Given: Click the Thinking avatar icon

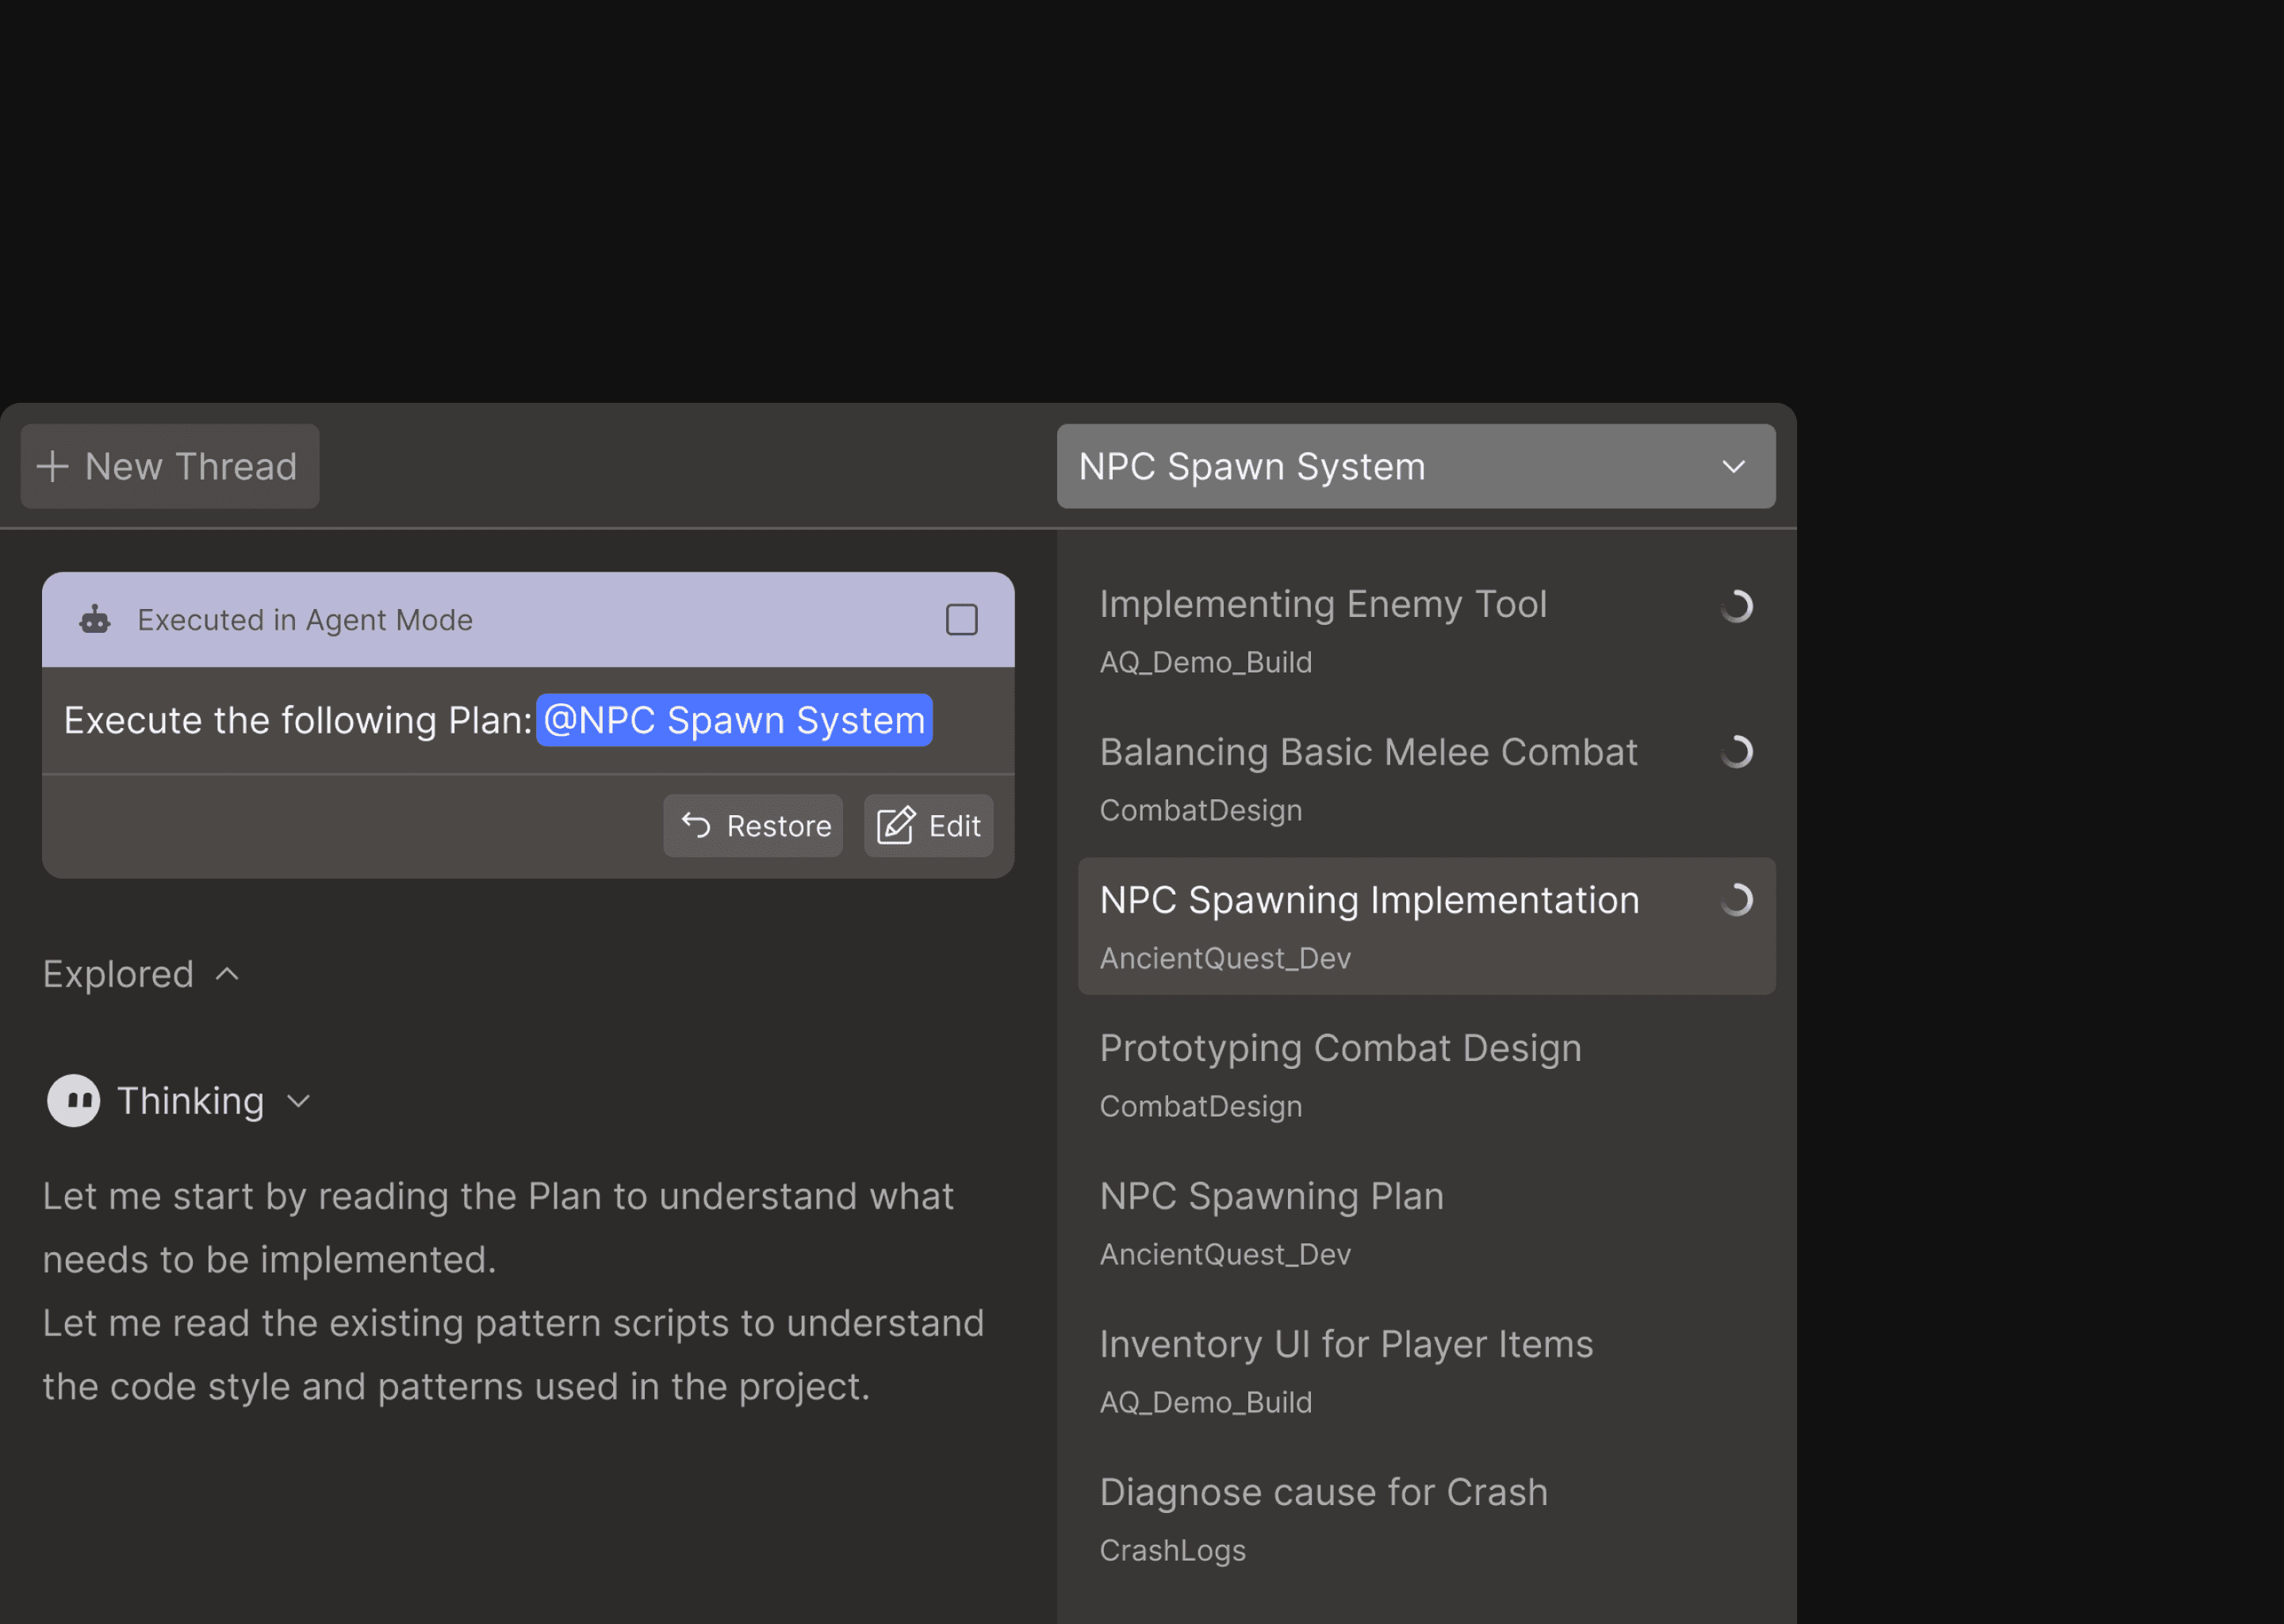Looking at the screenshot, I should (74, 1101).
